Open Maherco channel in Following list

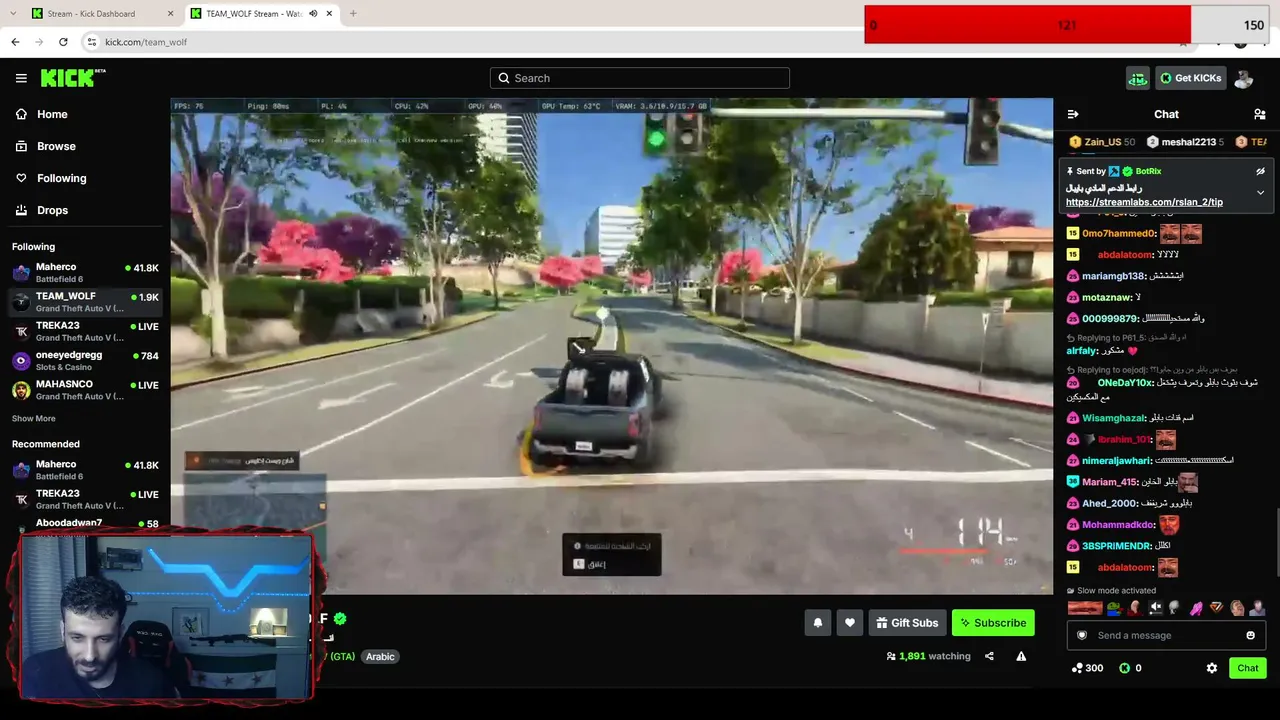pyautogui.click(x=85, y=272)
